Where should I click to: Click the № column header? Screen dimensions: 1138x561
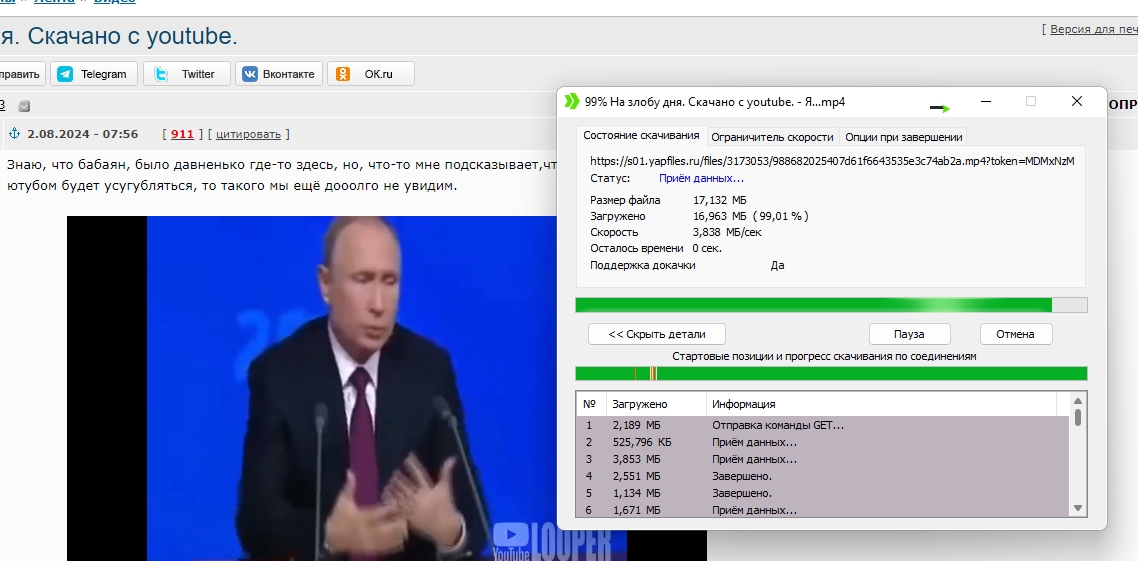pos(590,404)
